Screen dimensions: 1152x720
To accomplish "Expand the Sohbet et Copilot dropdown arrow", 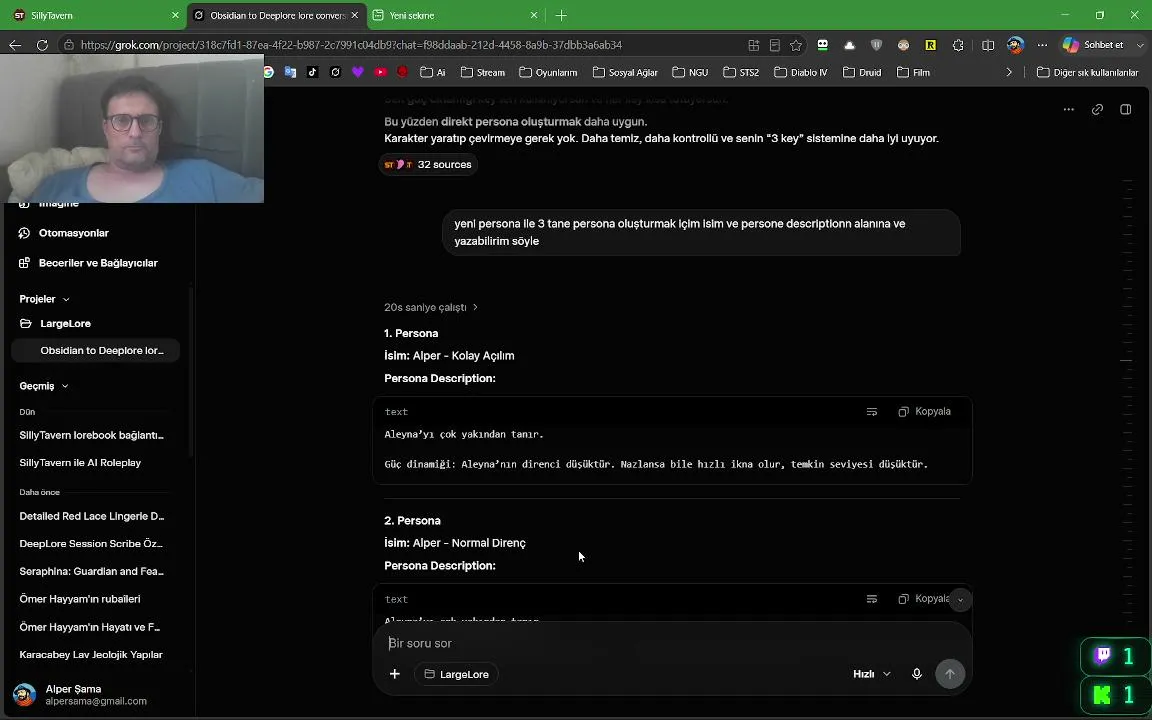I will tap(1140, 45).
